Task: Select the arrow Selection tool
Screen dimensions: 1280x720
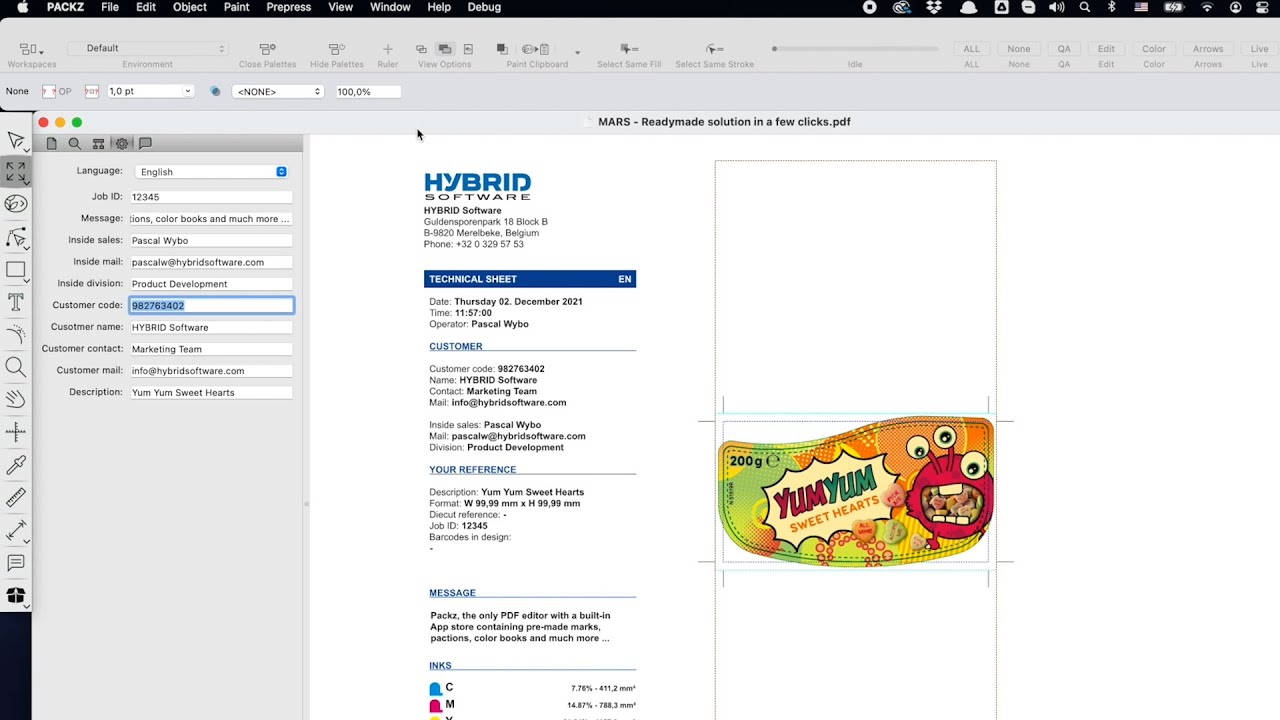Action: coord(15,142)
